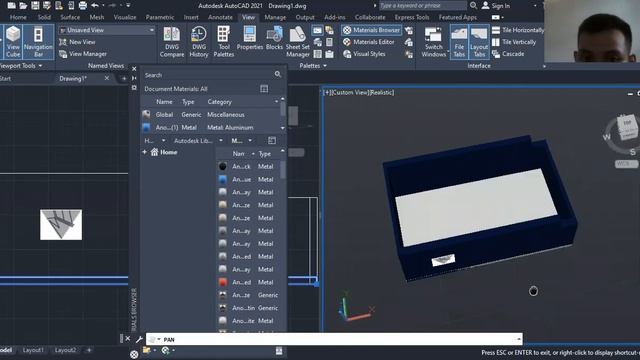Add a new drawing tab
This screenshot has height=360, width=640.
[124, 78]
